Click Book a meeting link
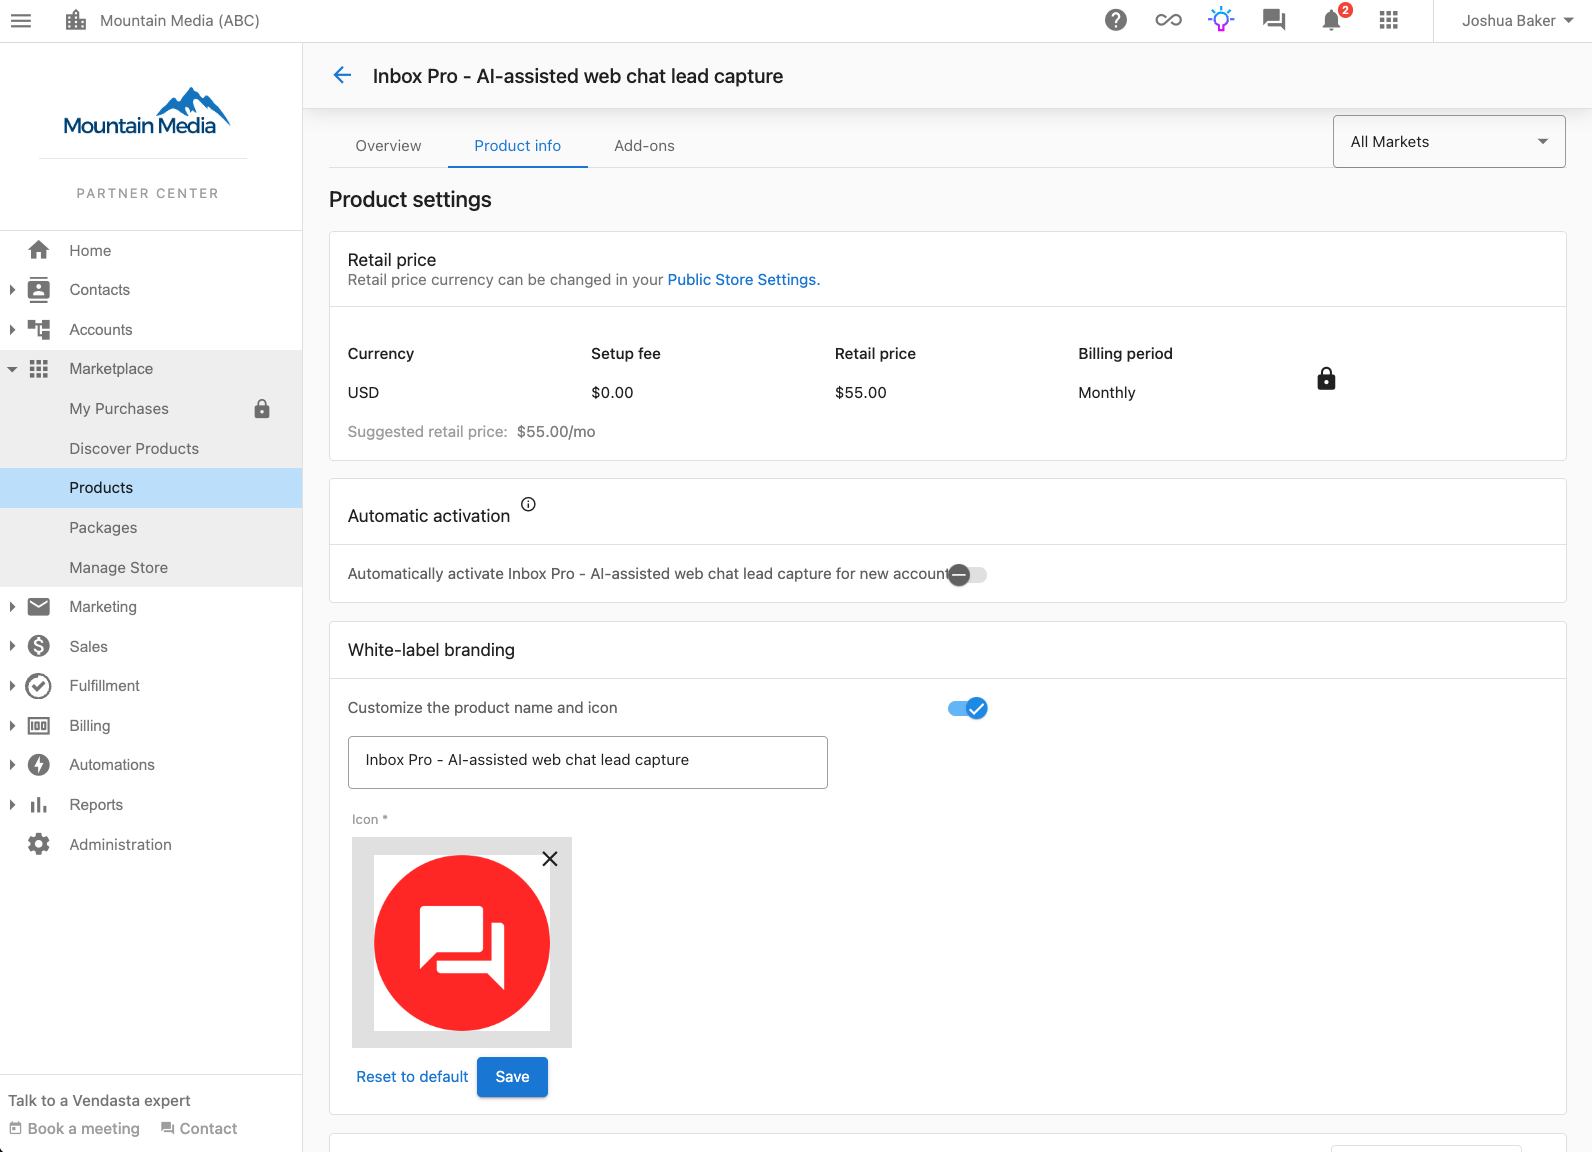Screen dimensions: 1592x1152 [75, 1128]
